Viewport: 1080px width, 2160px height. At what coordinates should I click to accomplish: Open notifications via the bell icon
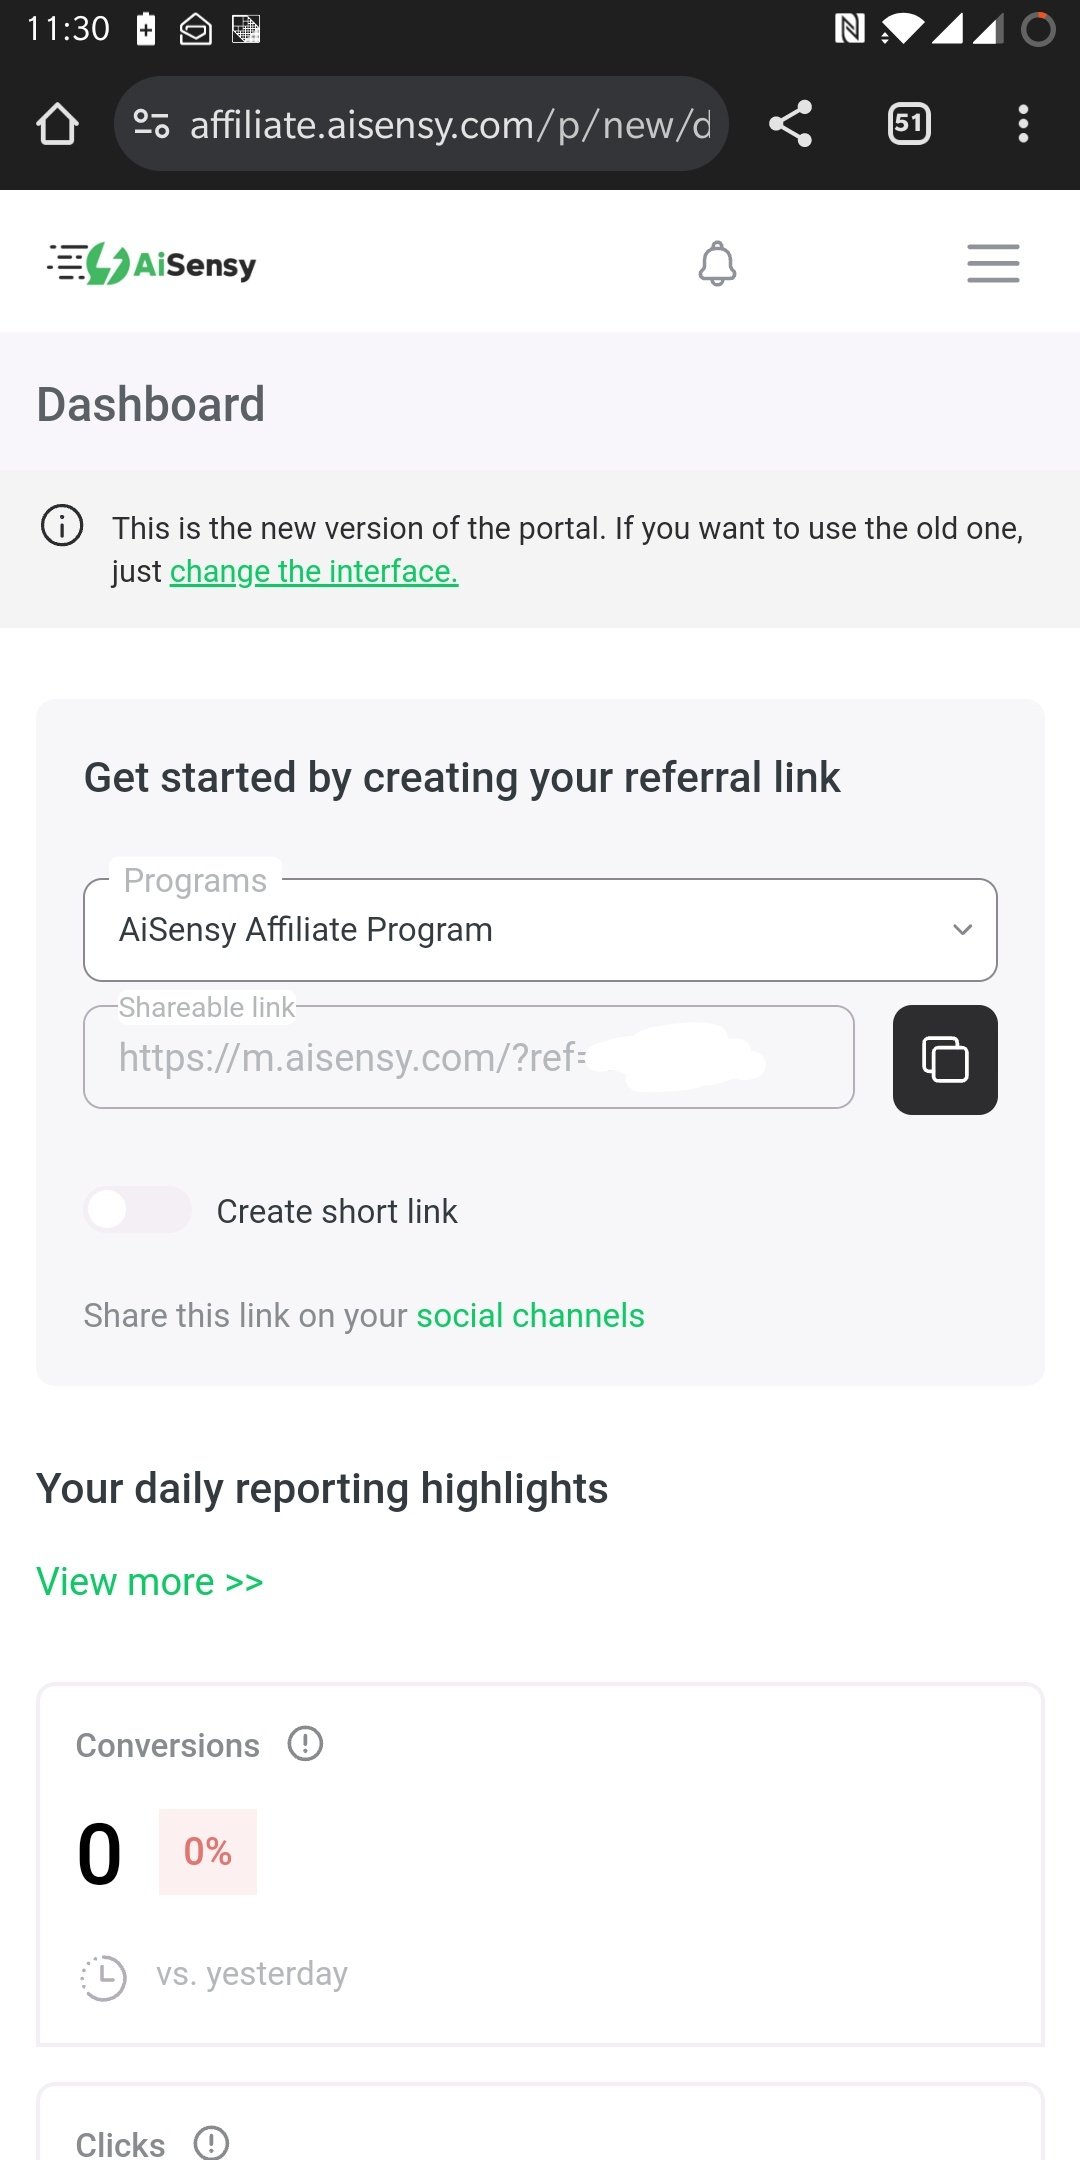716,263
